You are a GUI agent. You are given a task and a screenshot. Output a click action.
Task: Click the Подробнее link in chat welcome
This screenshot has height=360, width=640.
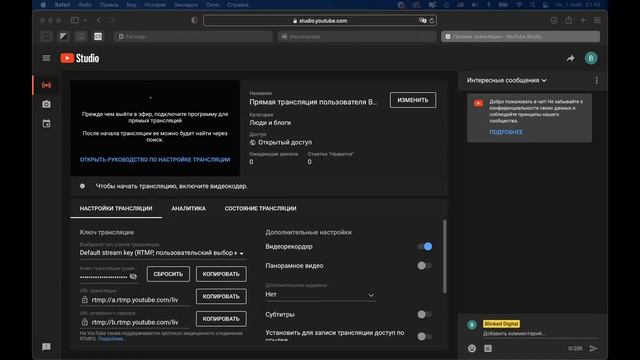[506, 132]
